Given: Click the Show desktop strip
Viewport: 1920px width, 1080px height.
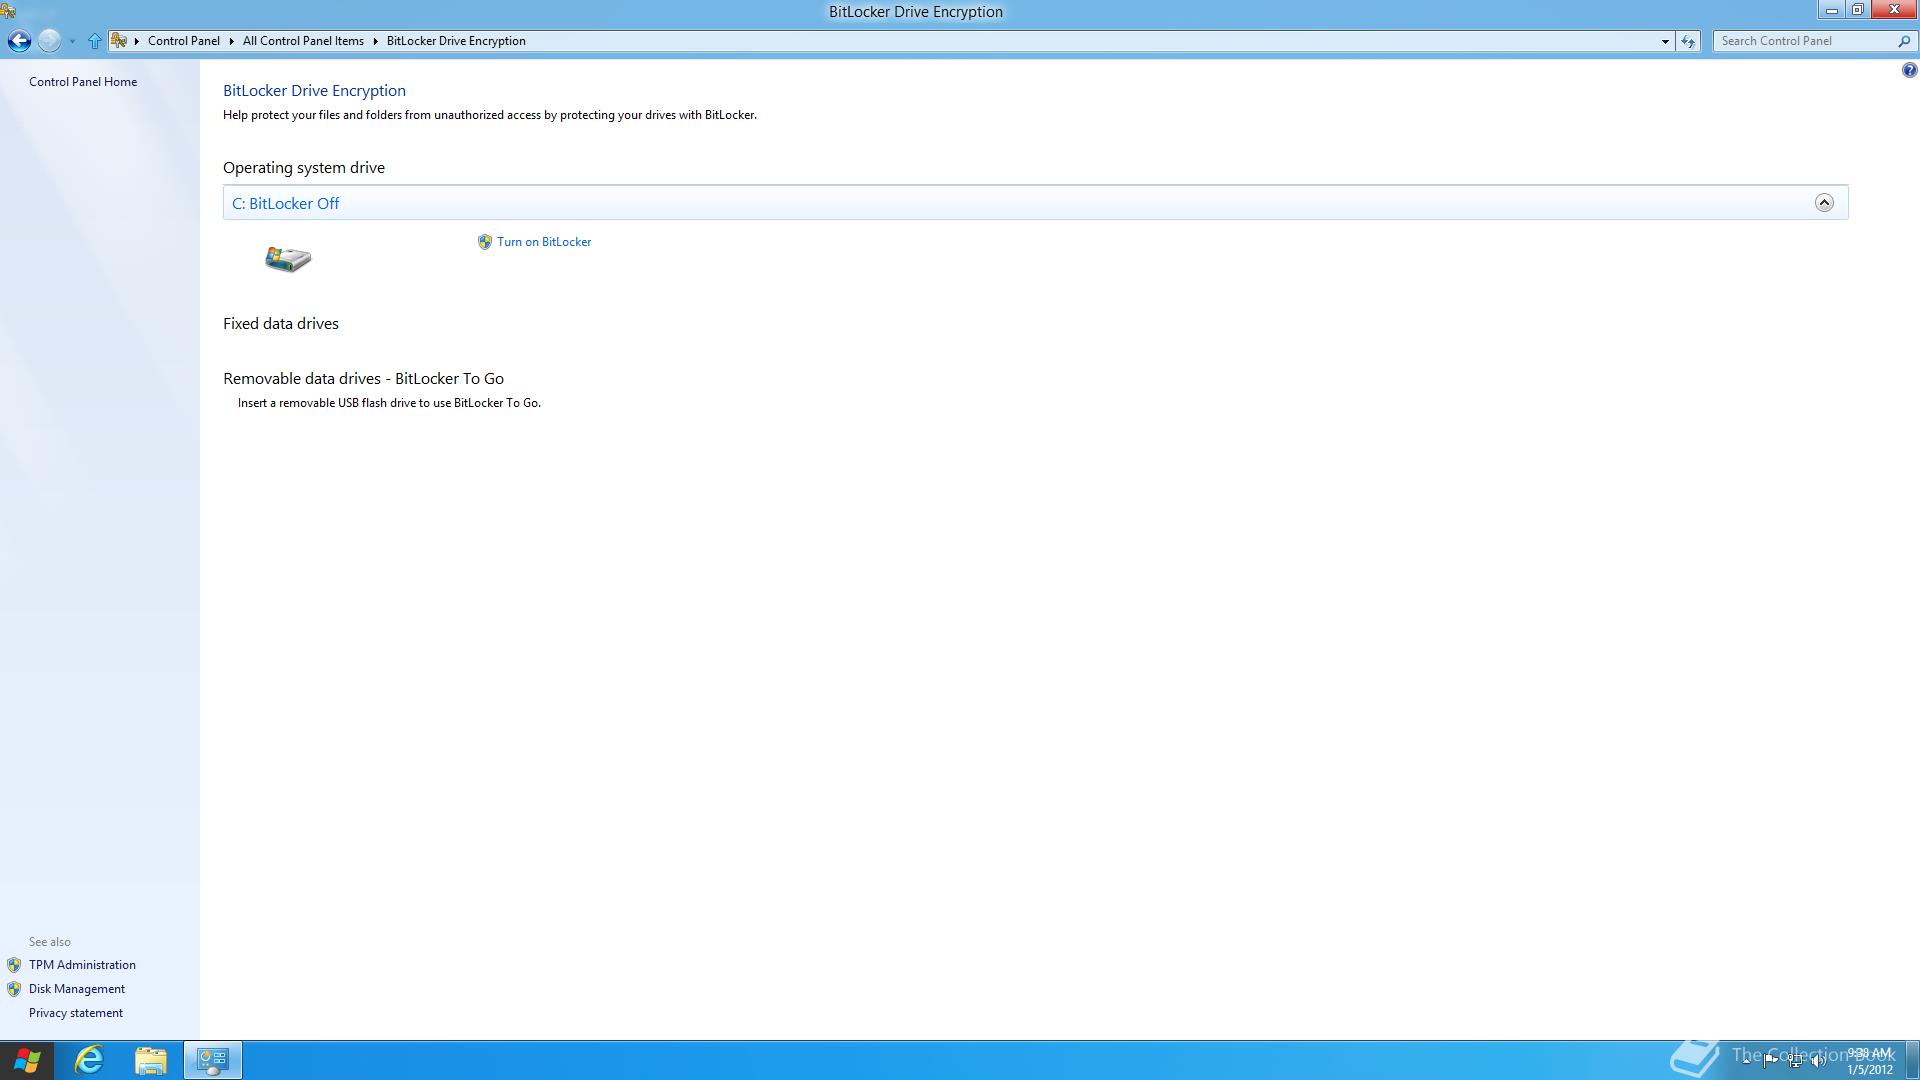Looking at the screenshot, I should (x=1913, y=1060).
